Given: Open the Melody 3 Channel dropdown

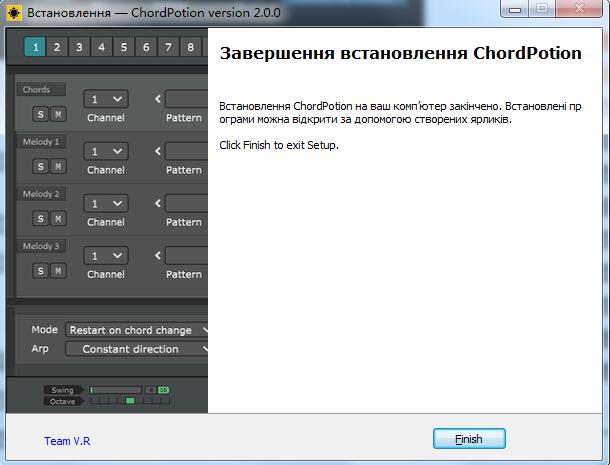Looking at the screenshot, I should click(106, 256).
